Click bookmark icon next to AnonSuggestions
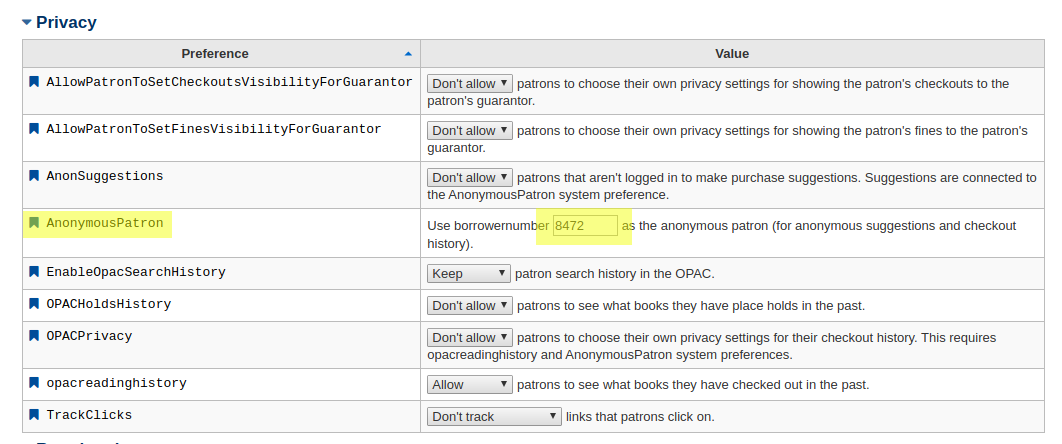This screenshot has width=1062, height=444. (34, 176)
